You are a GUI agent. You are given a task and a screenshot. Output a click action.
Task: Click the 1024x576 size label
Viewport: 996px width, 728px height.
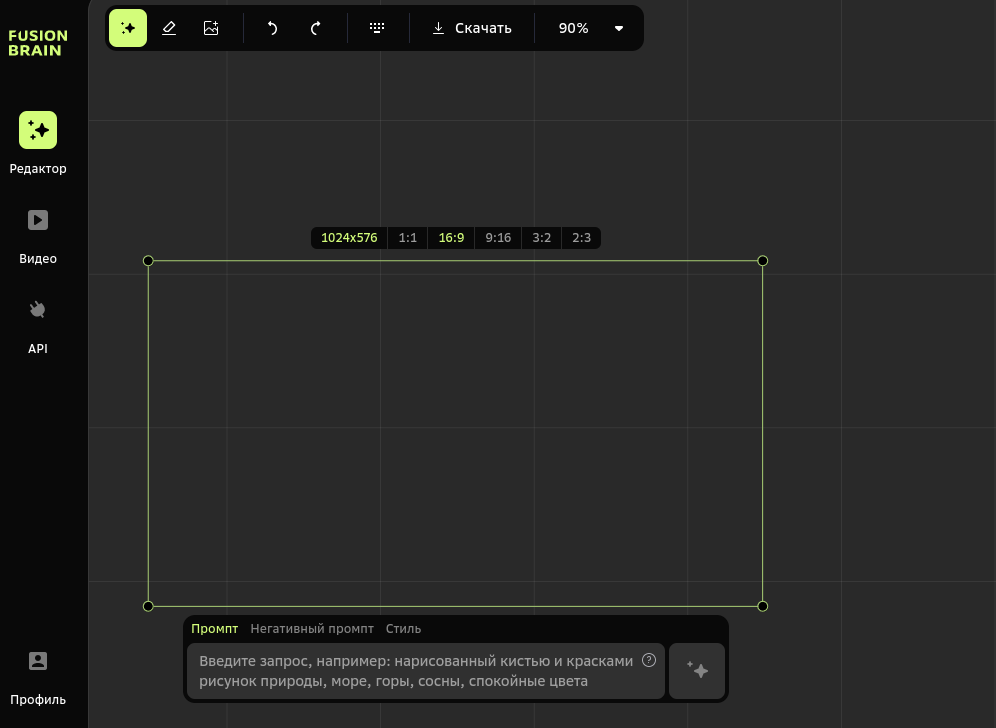(x=349, y=238)
